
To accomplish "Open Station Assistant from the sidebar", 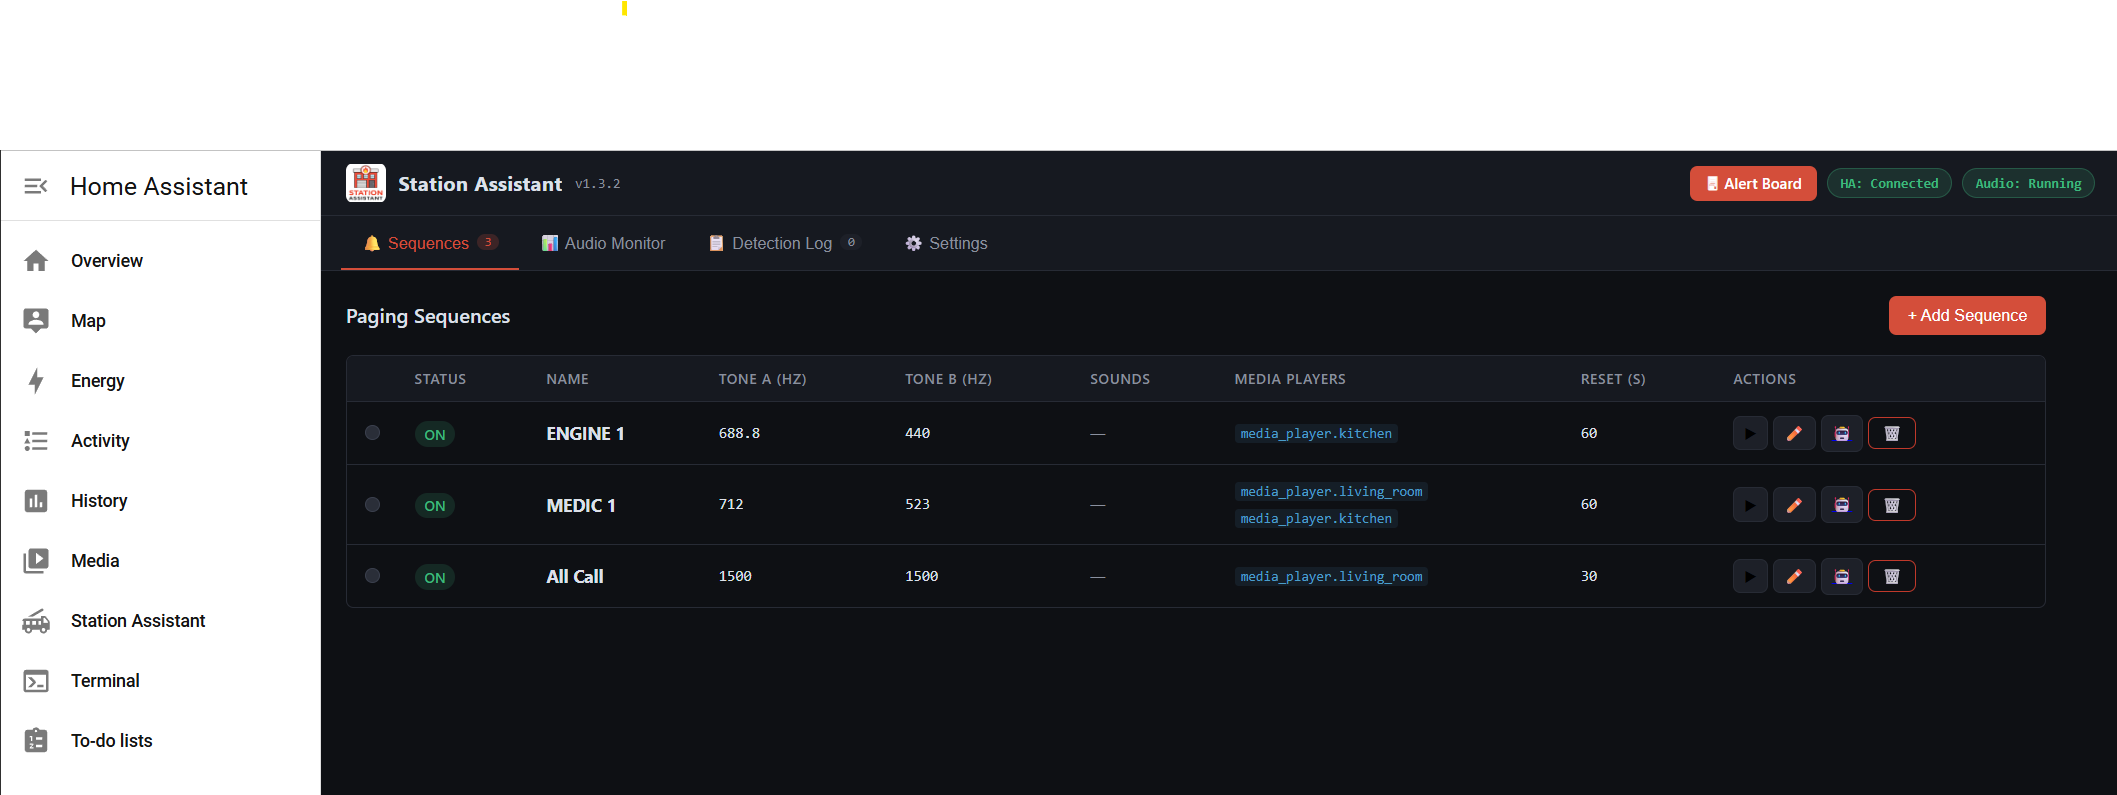I will point(137,621).
